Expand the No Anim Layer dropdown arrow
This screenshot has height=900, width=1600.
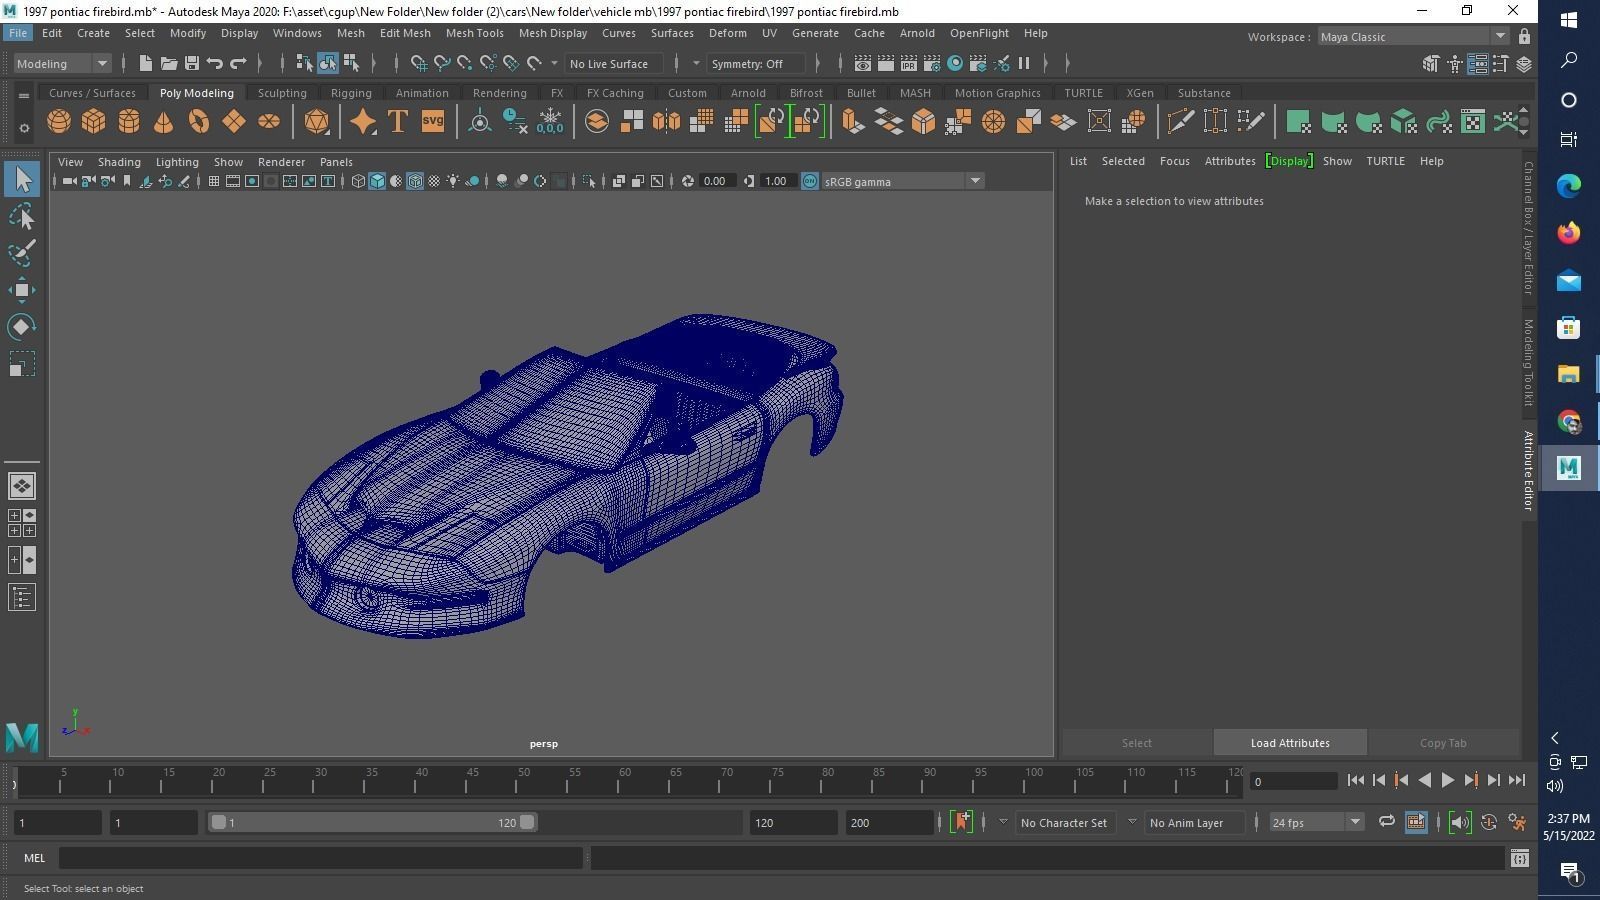pyautogui.click(x=1132, y=822)
